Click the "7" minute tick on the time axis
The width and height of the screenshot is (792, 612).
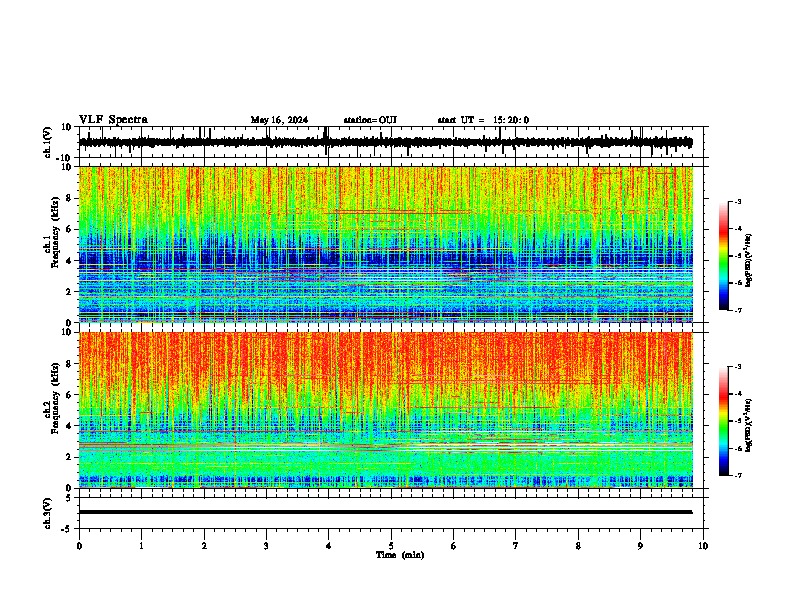coord(516,546)
